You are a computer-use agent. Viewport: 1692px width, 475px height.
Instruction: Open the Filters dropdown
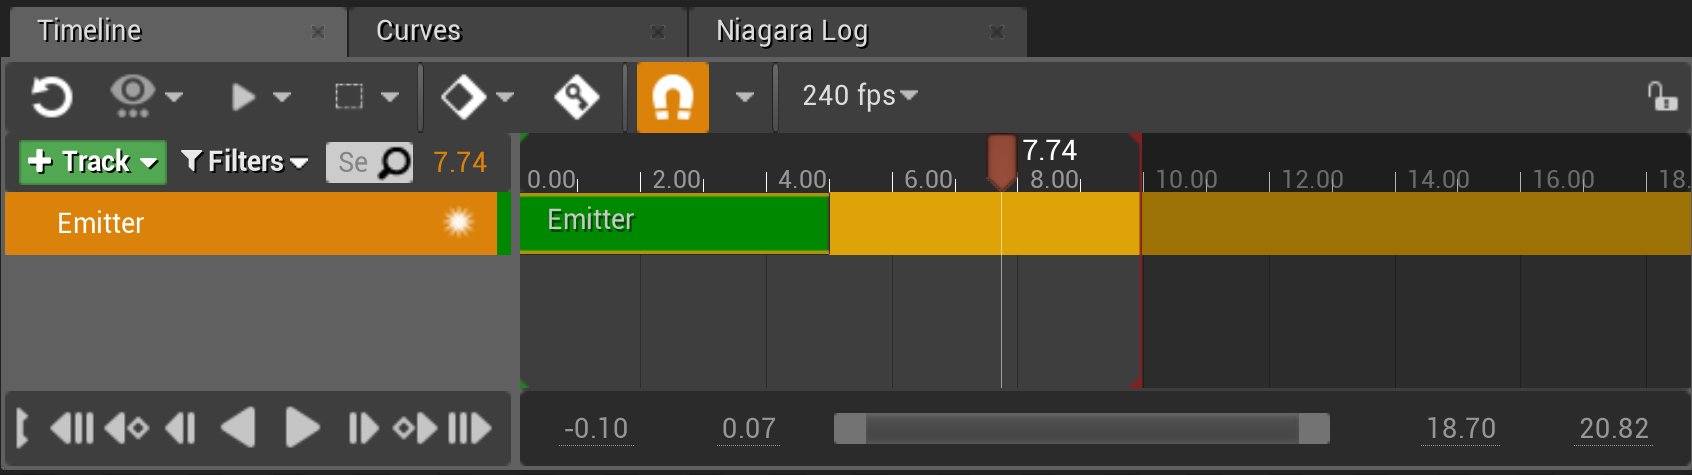245,161
